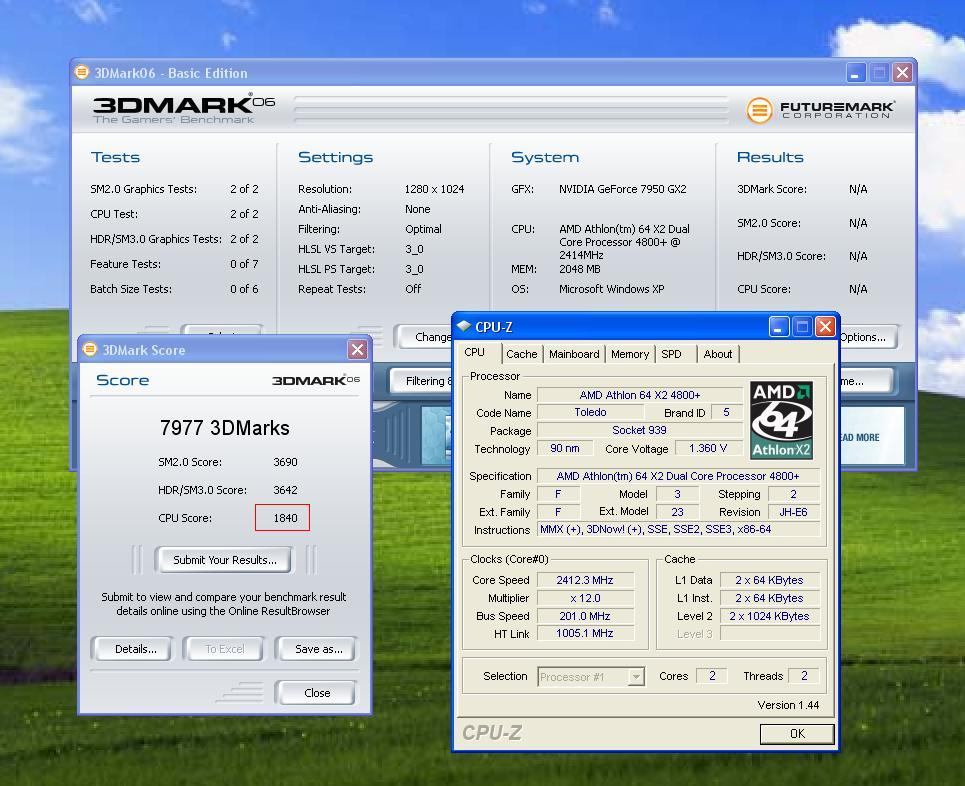The image size is (965, 786).
Task: Click the Resolution value 1280 x 1024
Action: [x=434, y=189]
